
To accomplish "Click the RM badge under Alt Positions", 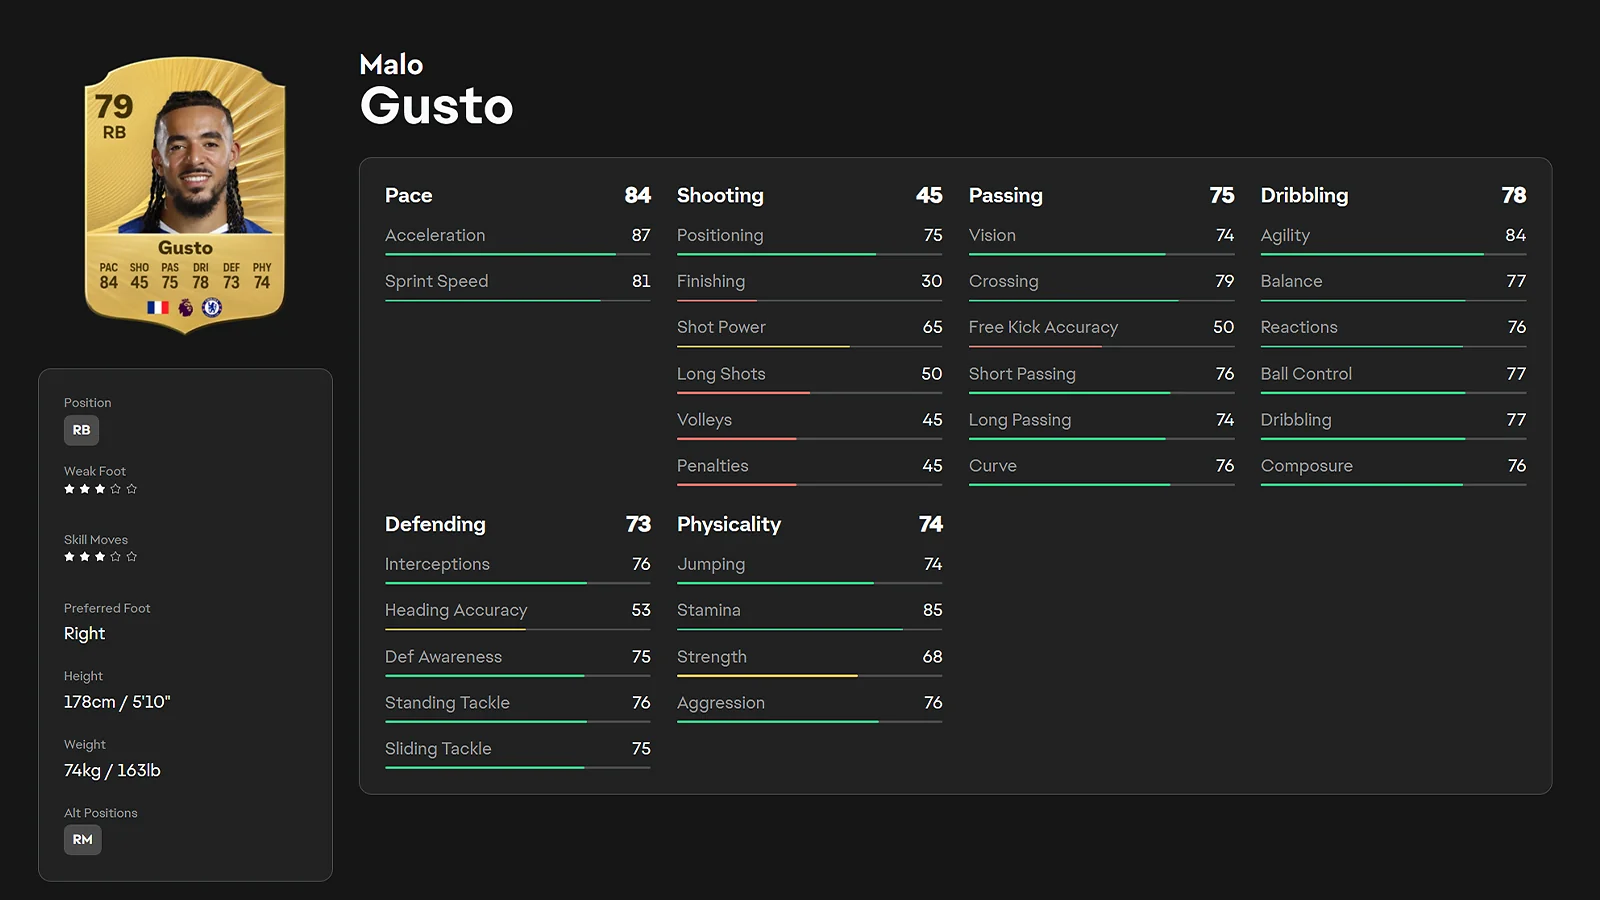I will pos(83,840).
